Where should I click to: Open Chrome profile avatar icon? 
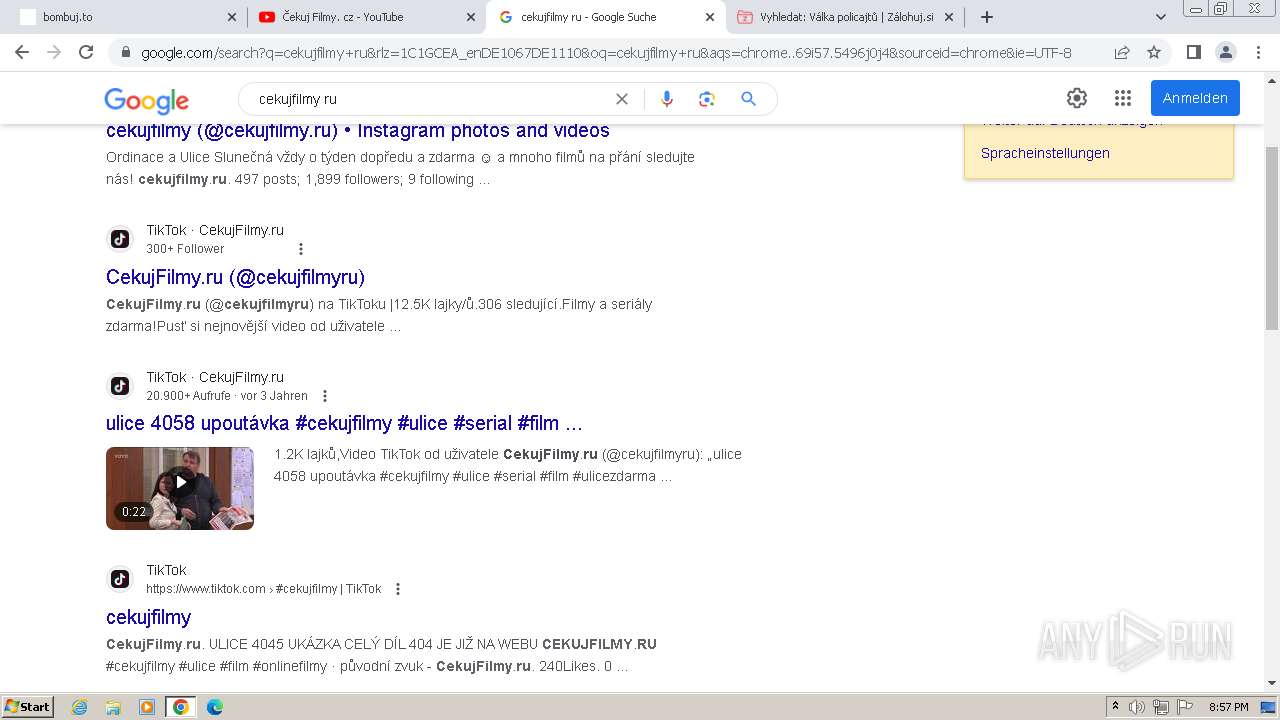1225,52
